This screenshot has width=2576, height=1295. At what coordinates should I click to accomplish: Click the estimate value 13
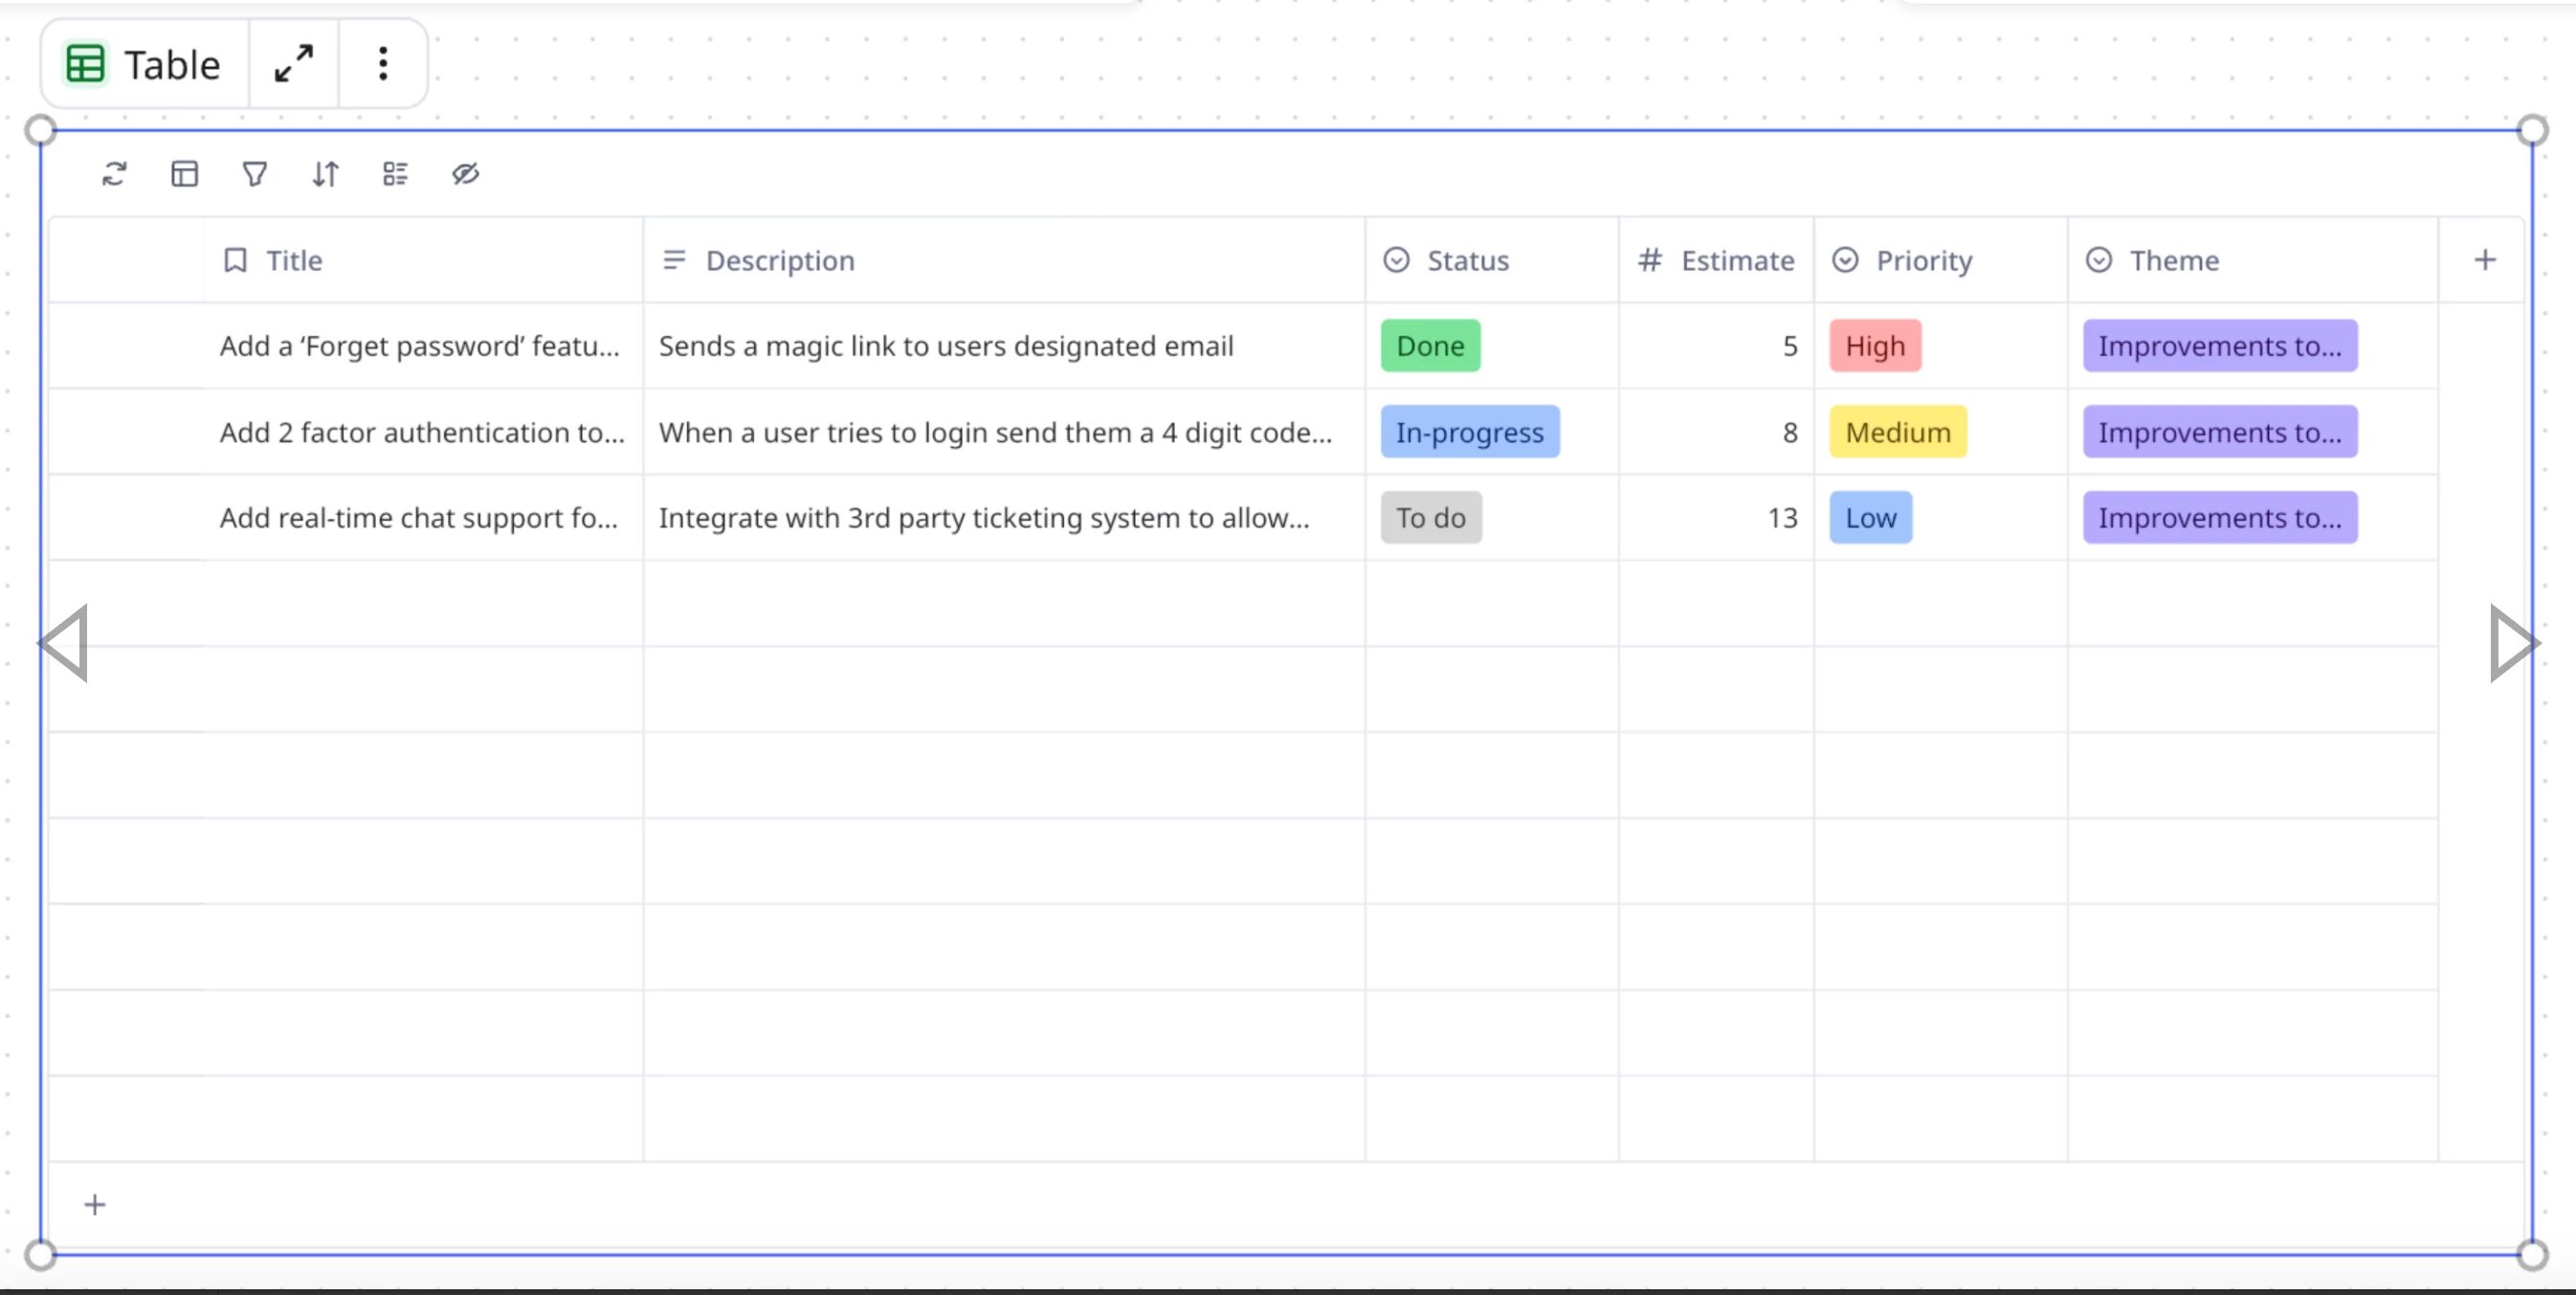tap(1782, 518)
